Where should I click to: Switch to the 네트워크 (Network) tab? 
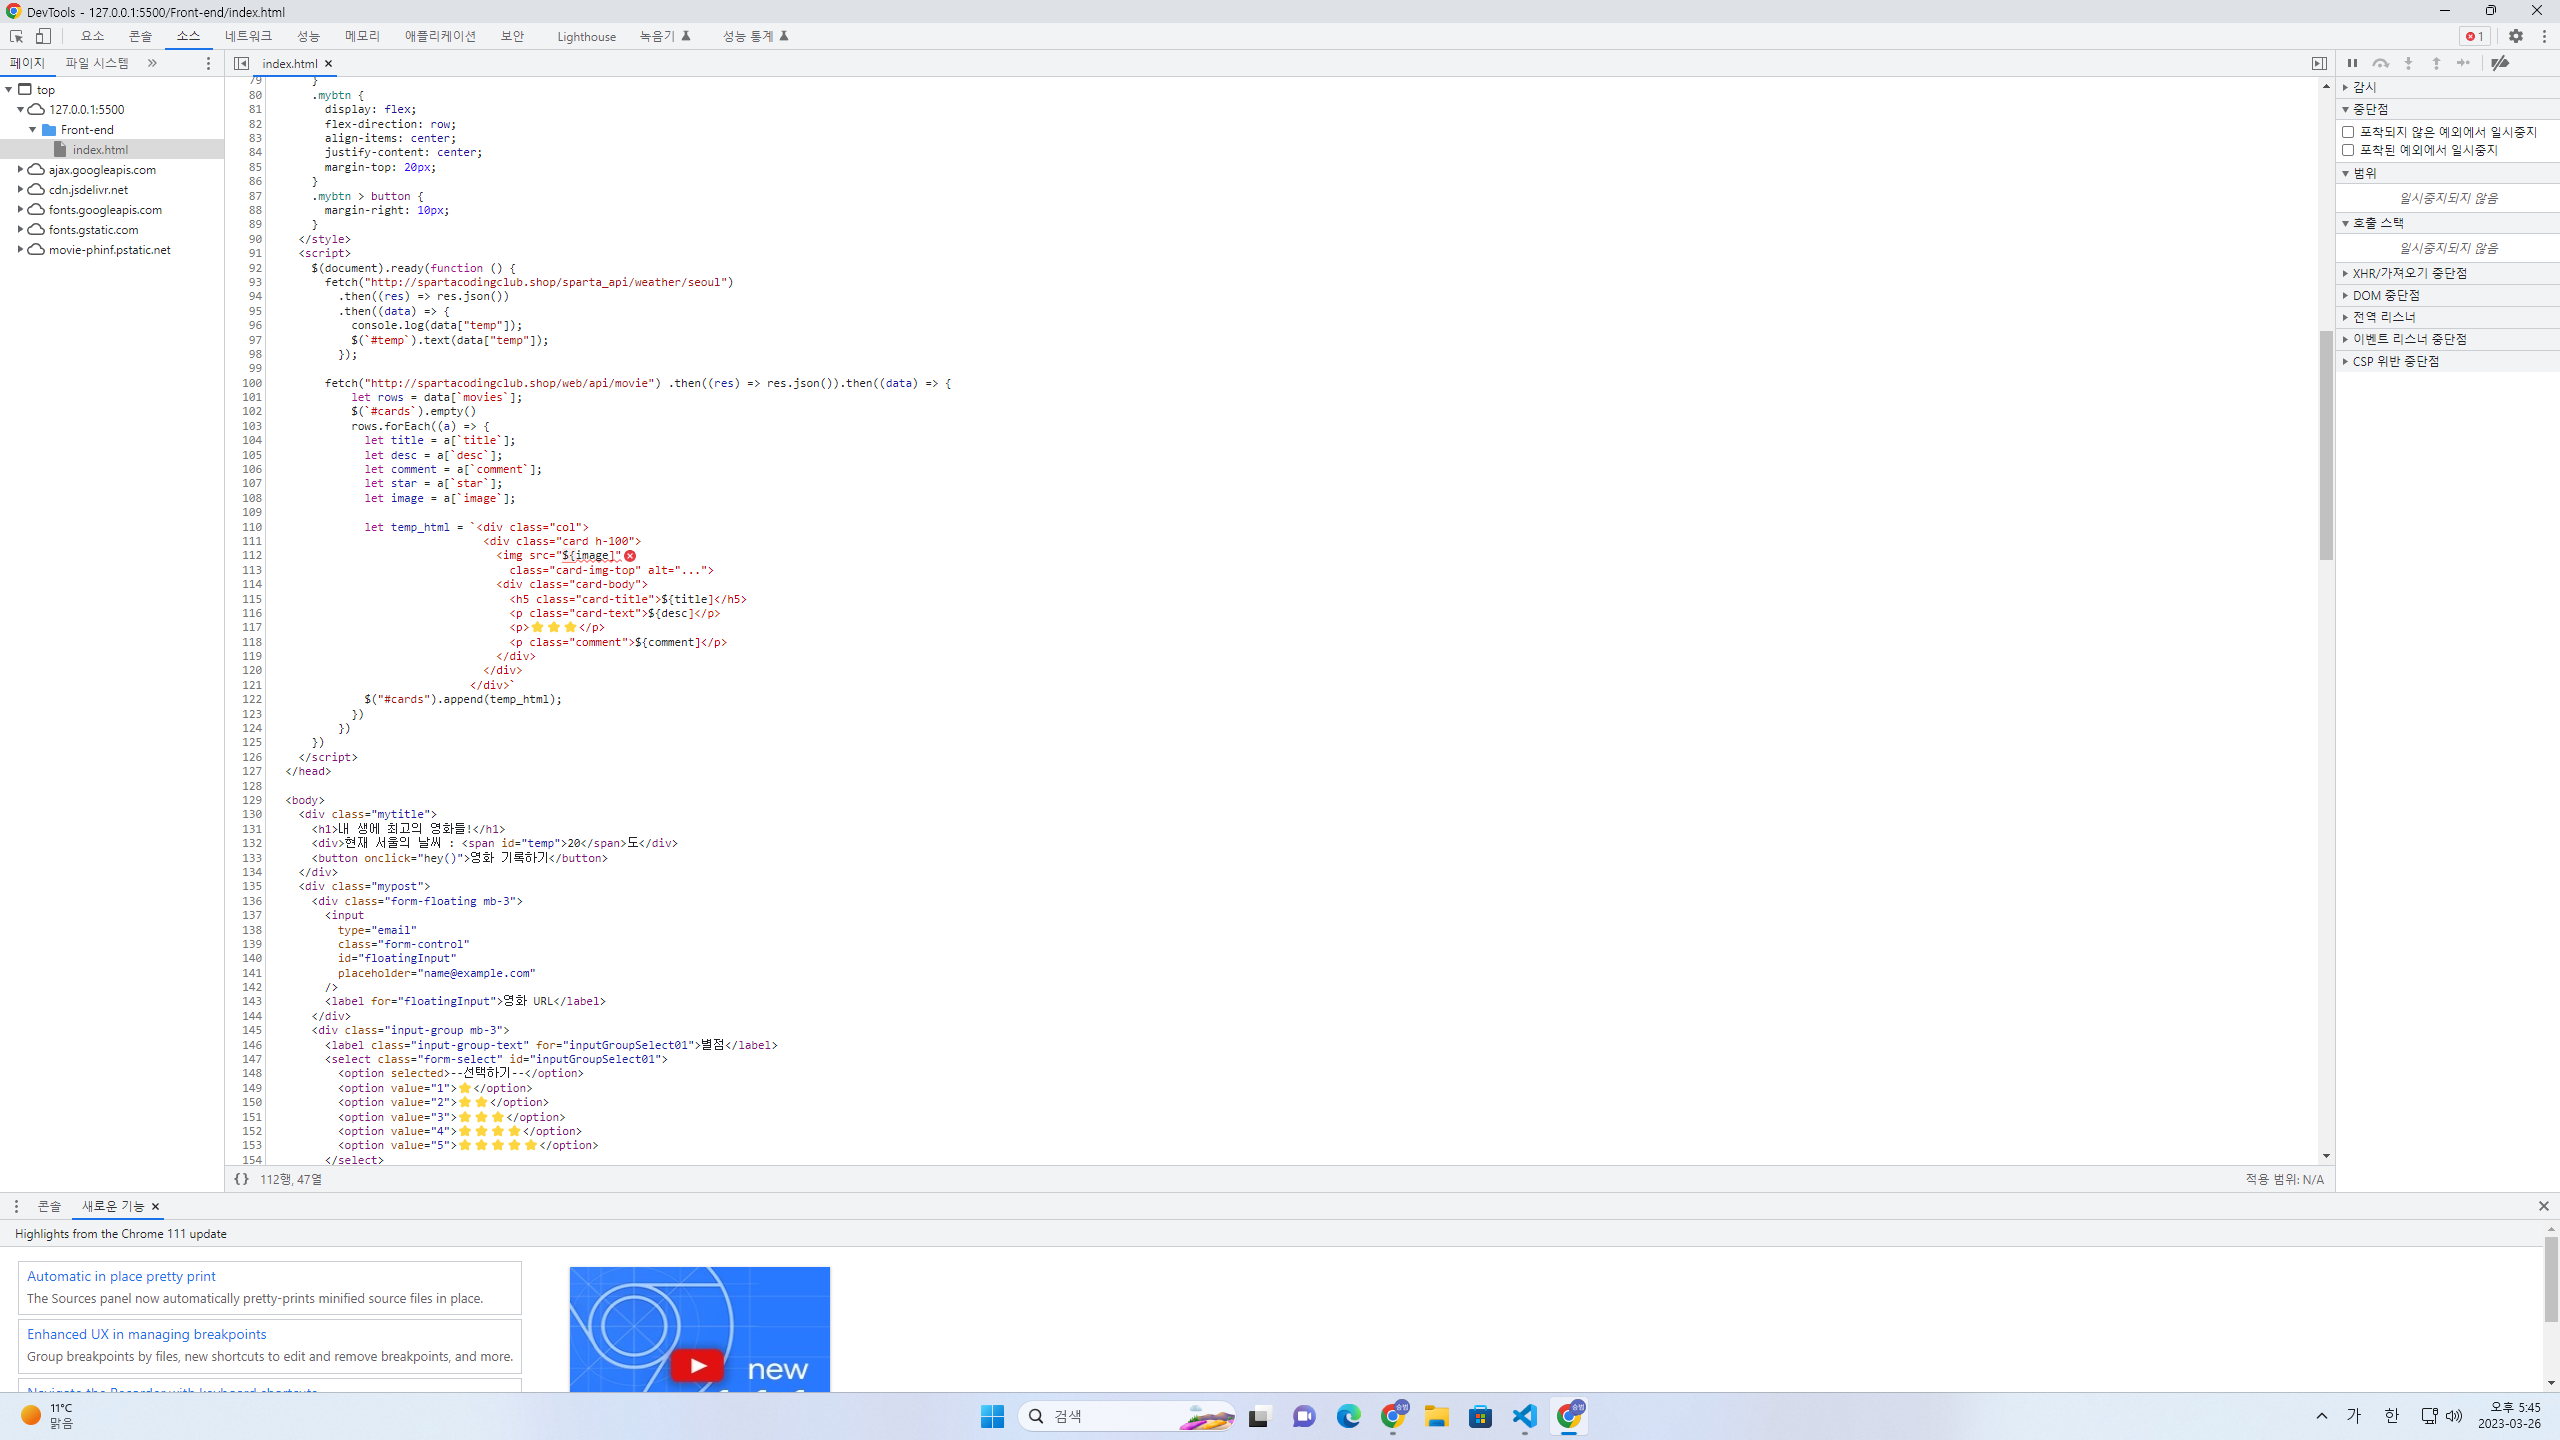(248, 36)
